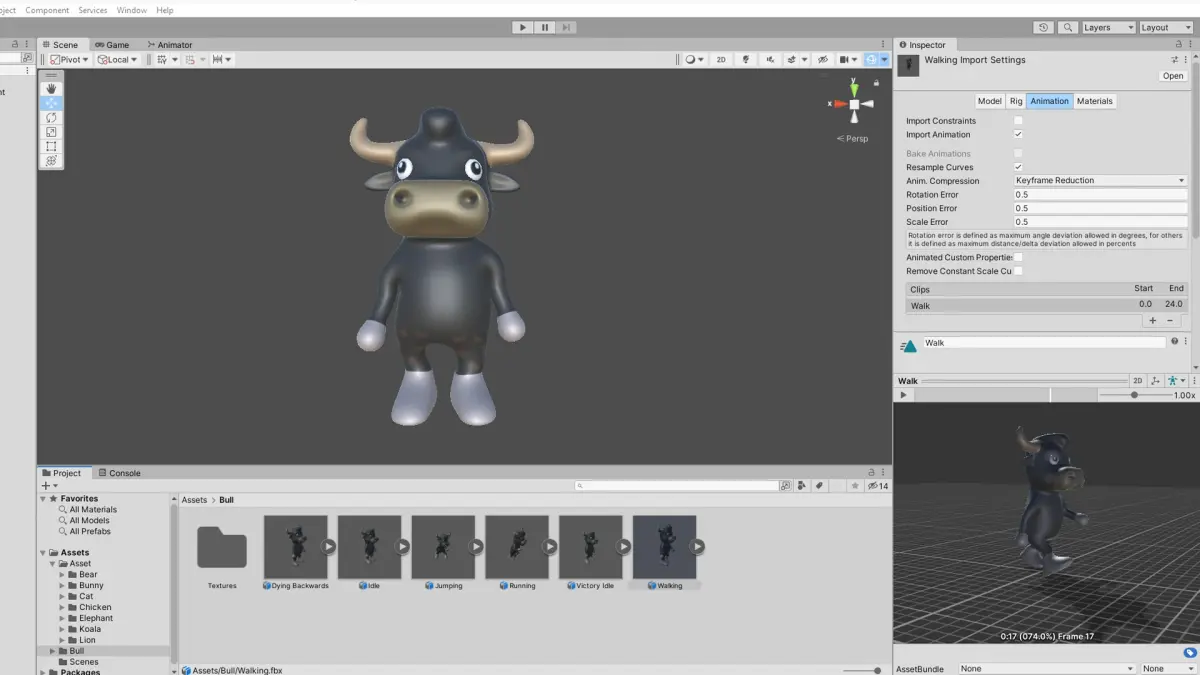
Task: Collapse the Favorites section
Action: coord(44,499)
